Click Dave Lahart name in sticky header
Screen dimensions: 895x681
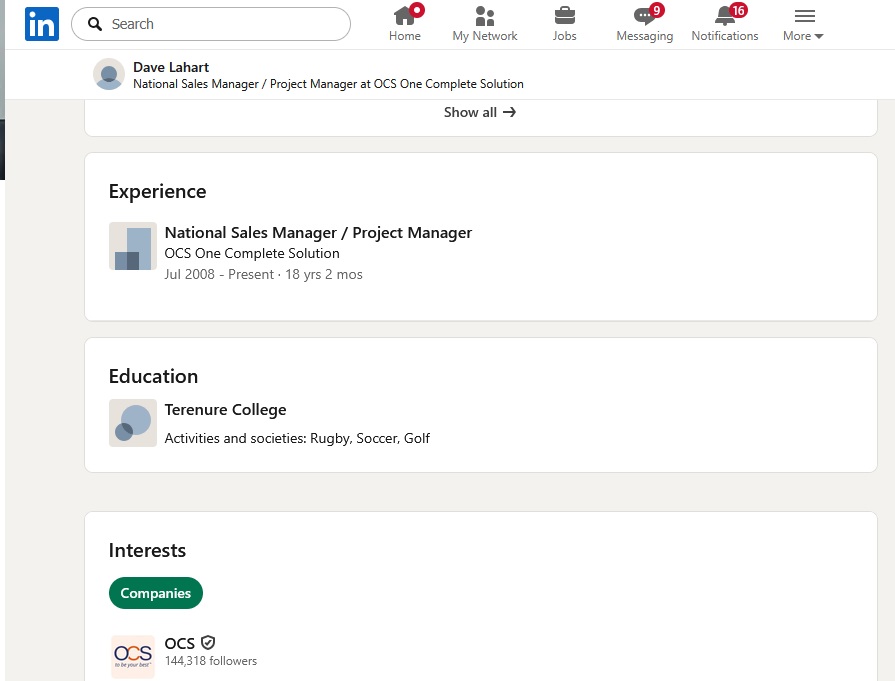pyautogui.click(x=171, y=67)
